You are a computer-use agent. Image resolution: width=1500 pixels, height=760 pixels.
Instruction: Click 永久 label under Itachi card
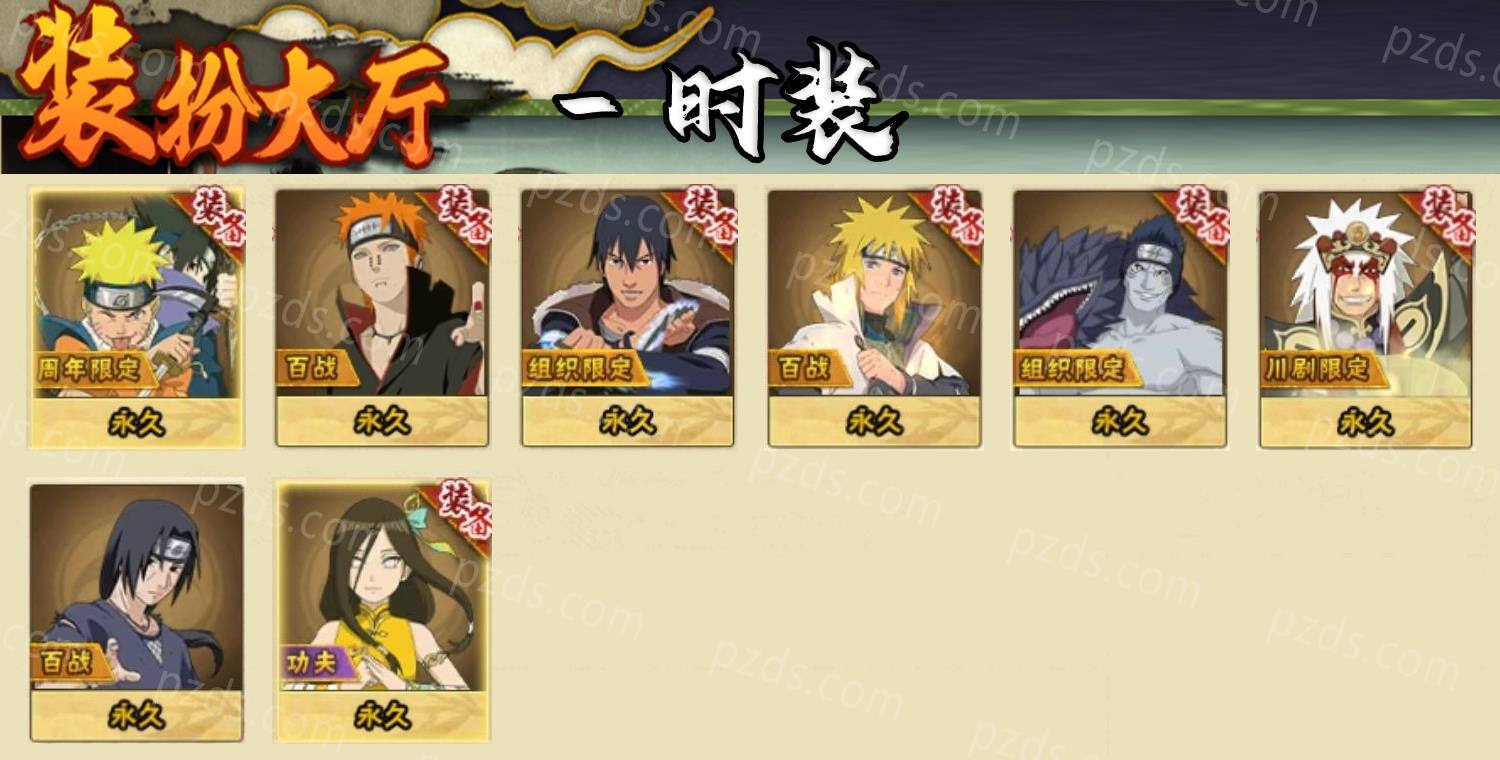click(x=137, y=716)
